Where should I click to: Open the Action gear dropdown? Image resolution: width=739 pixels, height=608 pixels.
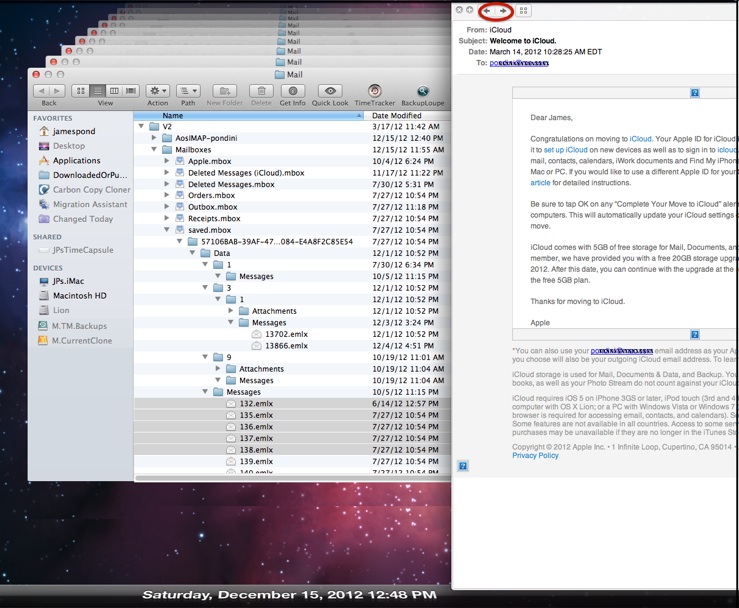coord(157,91)
